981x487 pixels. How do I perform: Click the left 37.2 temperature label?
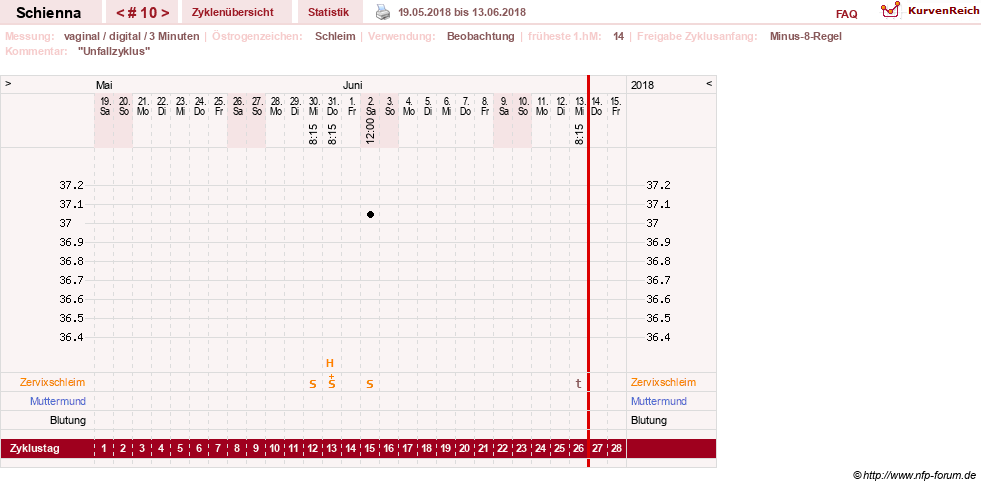(x=71, y=185)
